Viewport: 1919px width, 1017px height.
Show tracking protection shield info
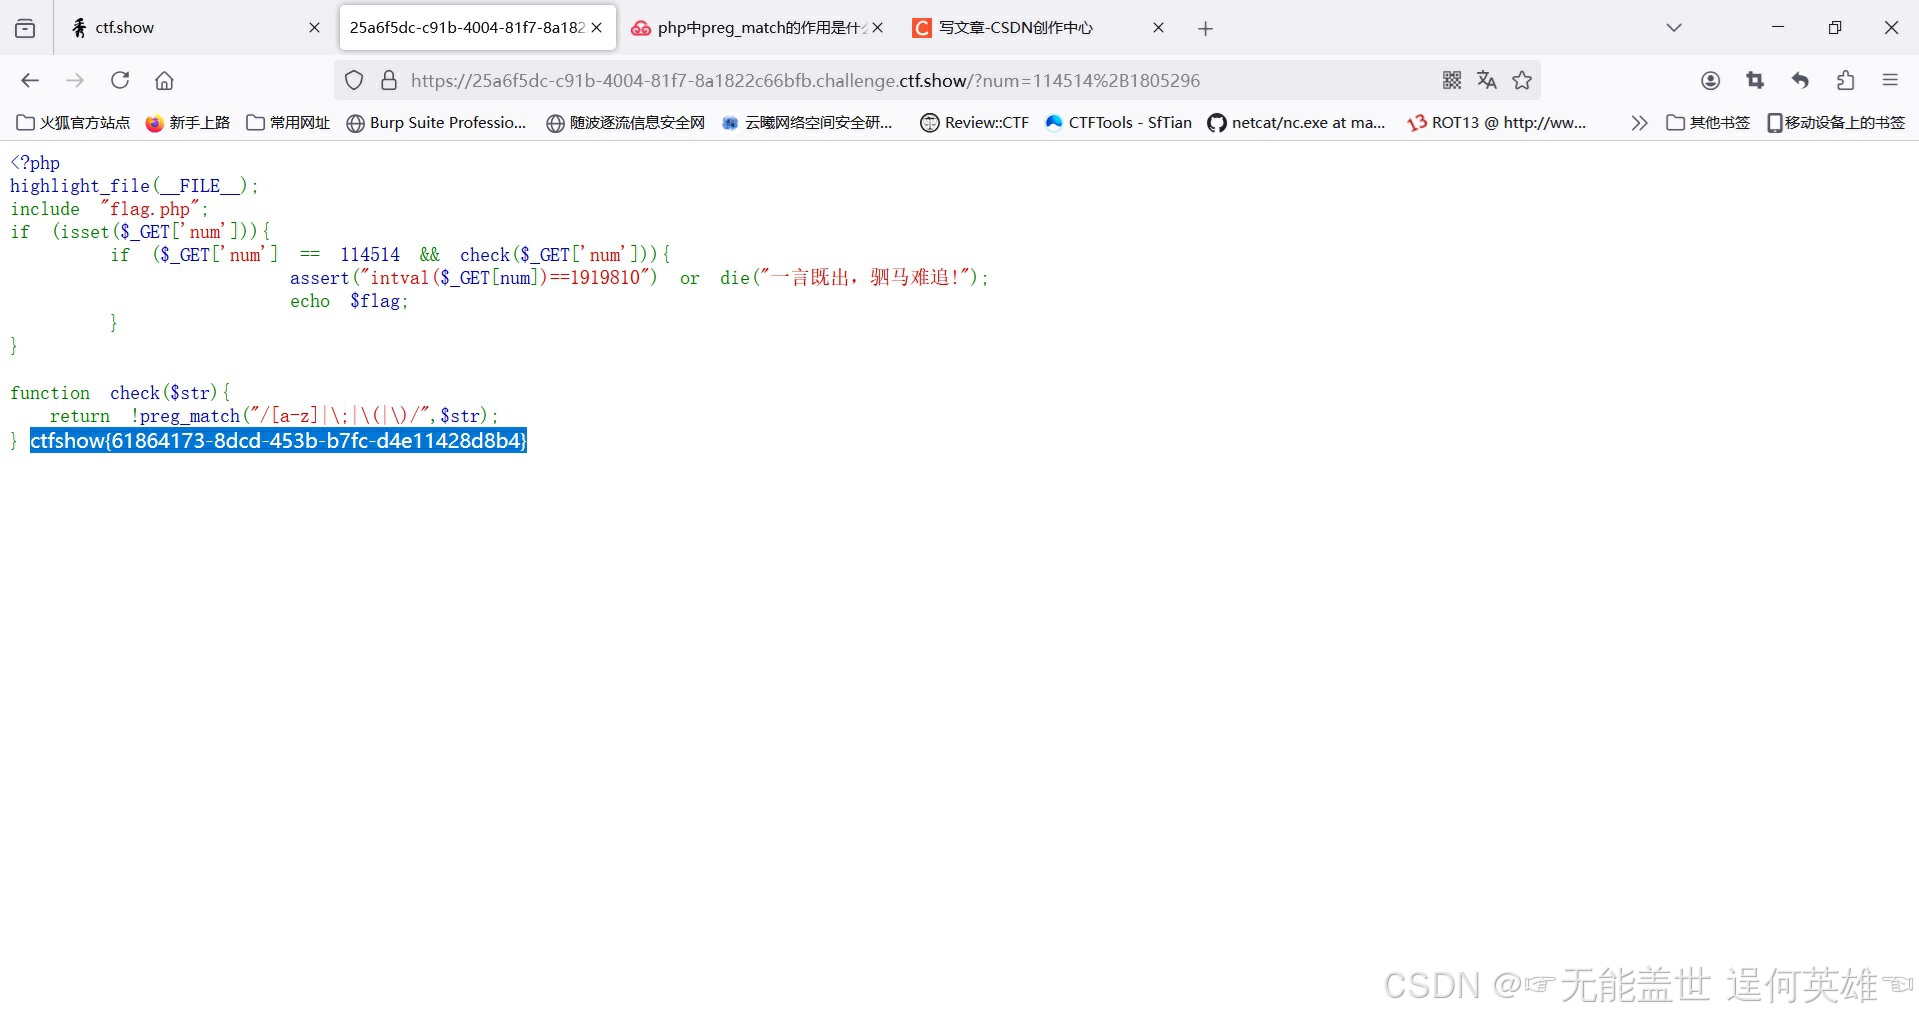point(354,80)
